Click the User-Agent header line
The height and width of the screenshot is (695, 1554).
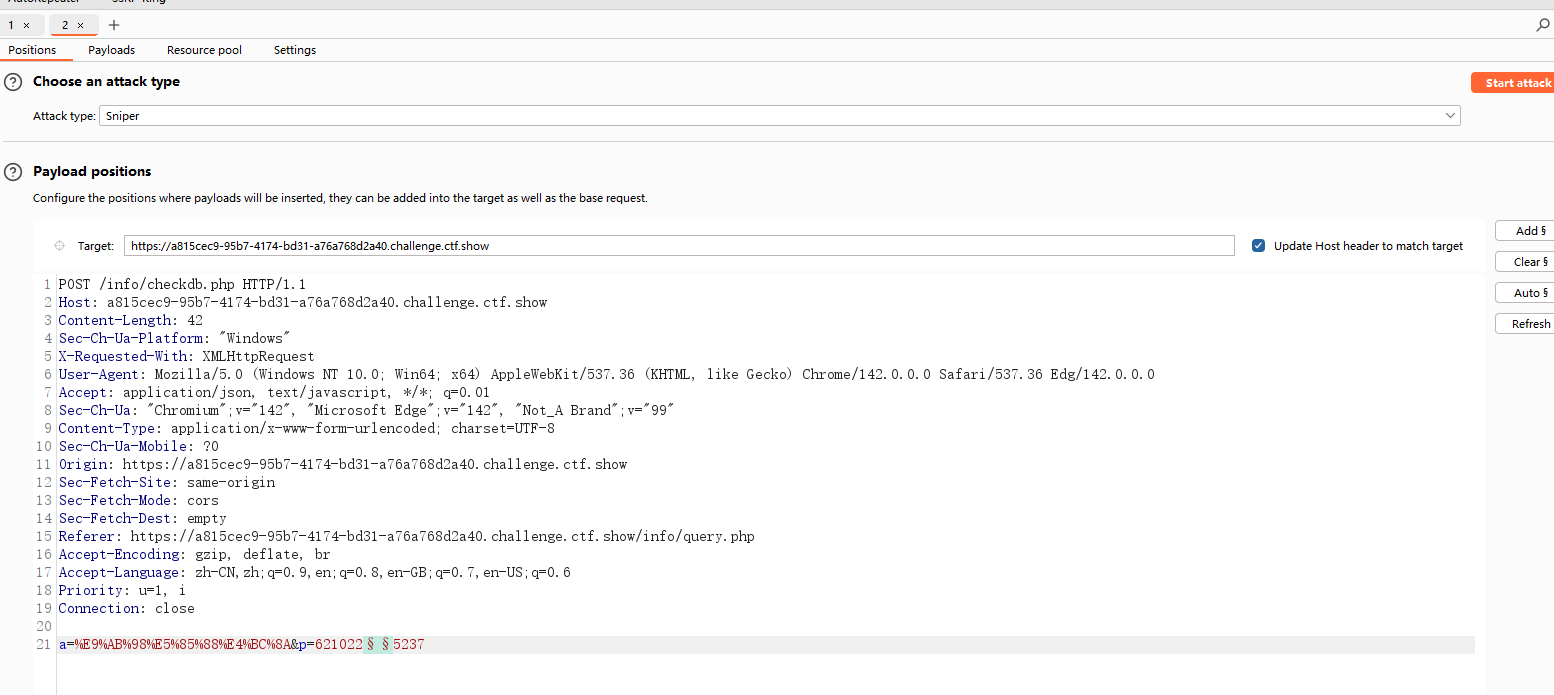tap(606, 374)
